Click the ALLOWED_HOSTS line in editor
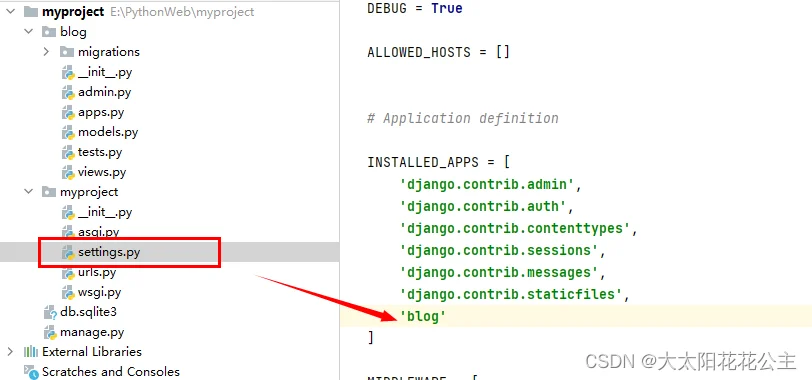 pos(439,52)
